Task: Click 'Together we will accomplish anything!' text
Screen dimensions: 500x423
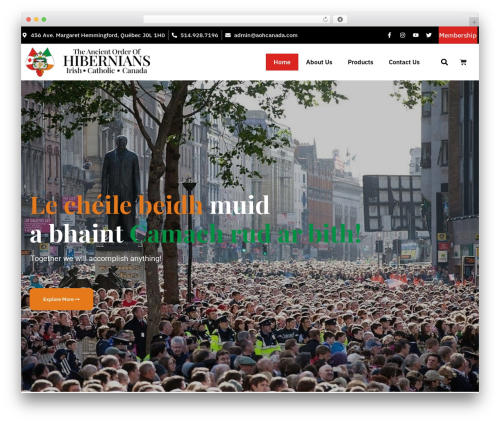Action: [96, 258]
